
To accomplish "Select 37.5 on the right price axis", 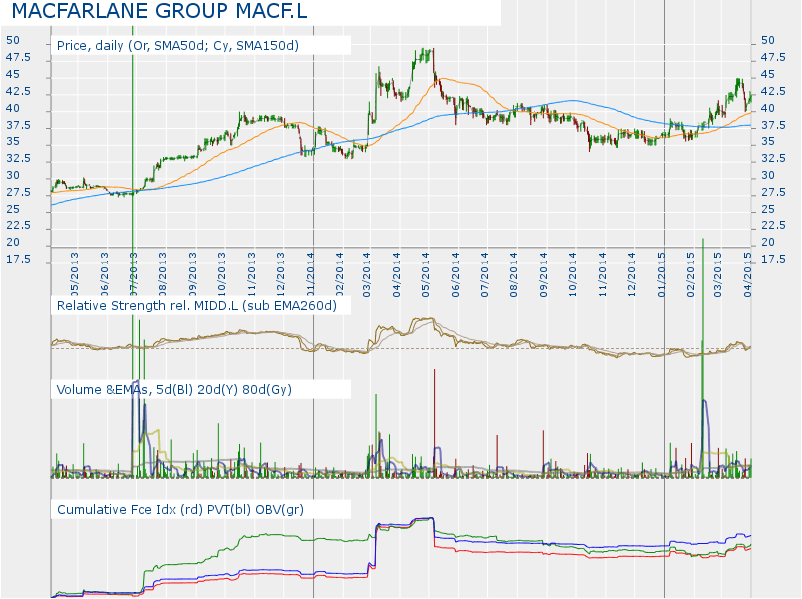I will point(773,125).
